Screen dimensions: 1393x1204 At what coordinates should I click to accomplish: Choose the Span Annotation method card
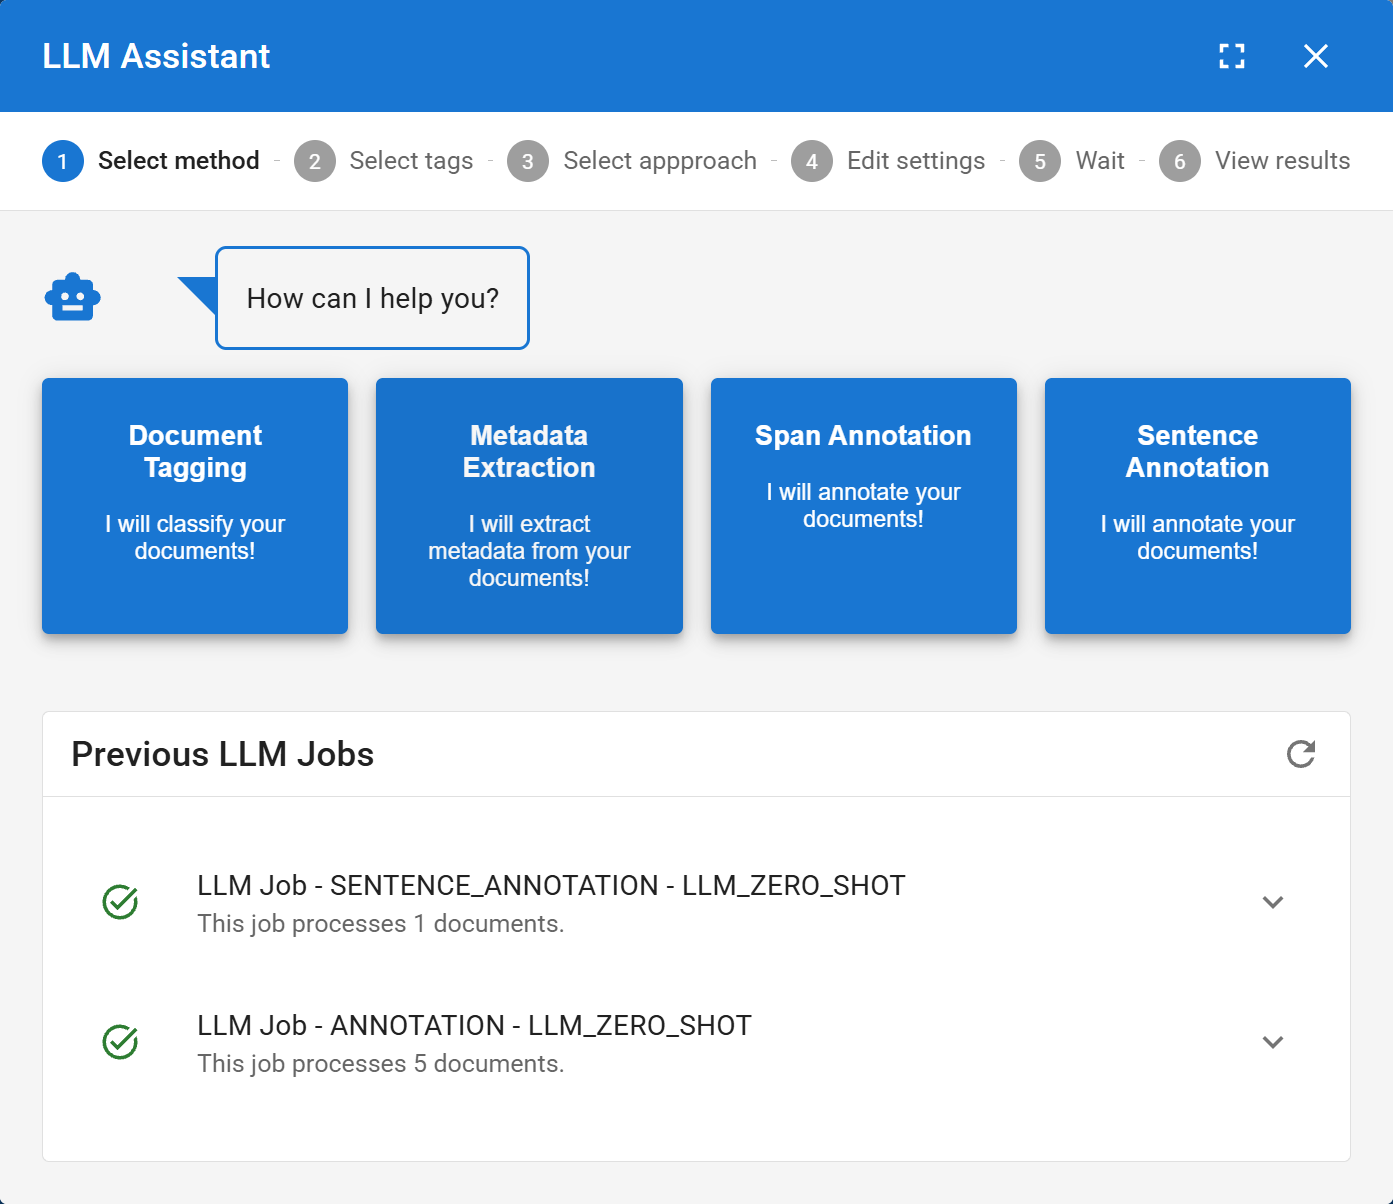[x=864, y=506]
